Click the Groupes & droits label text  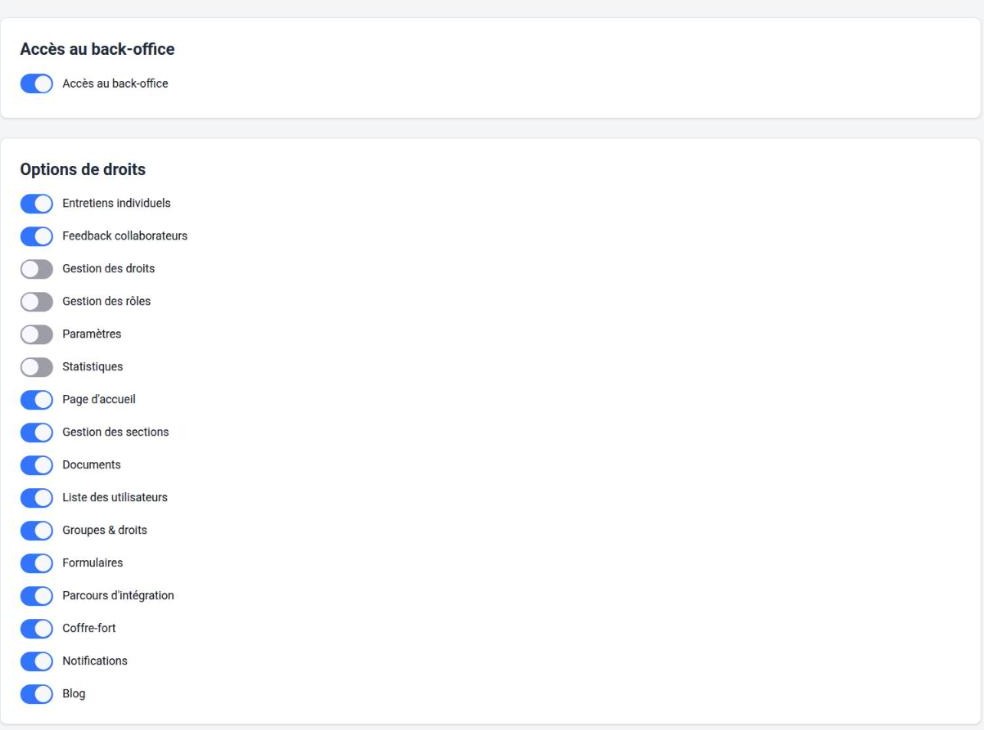[x=105, y=529]
